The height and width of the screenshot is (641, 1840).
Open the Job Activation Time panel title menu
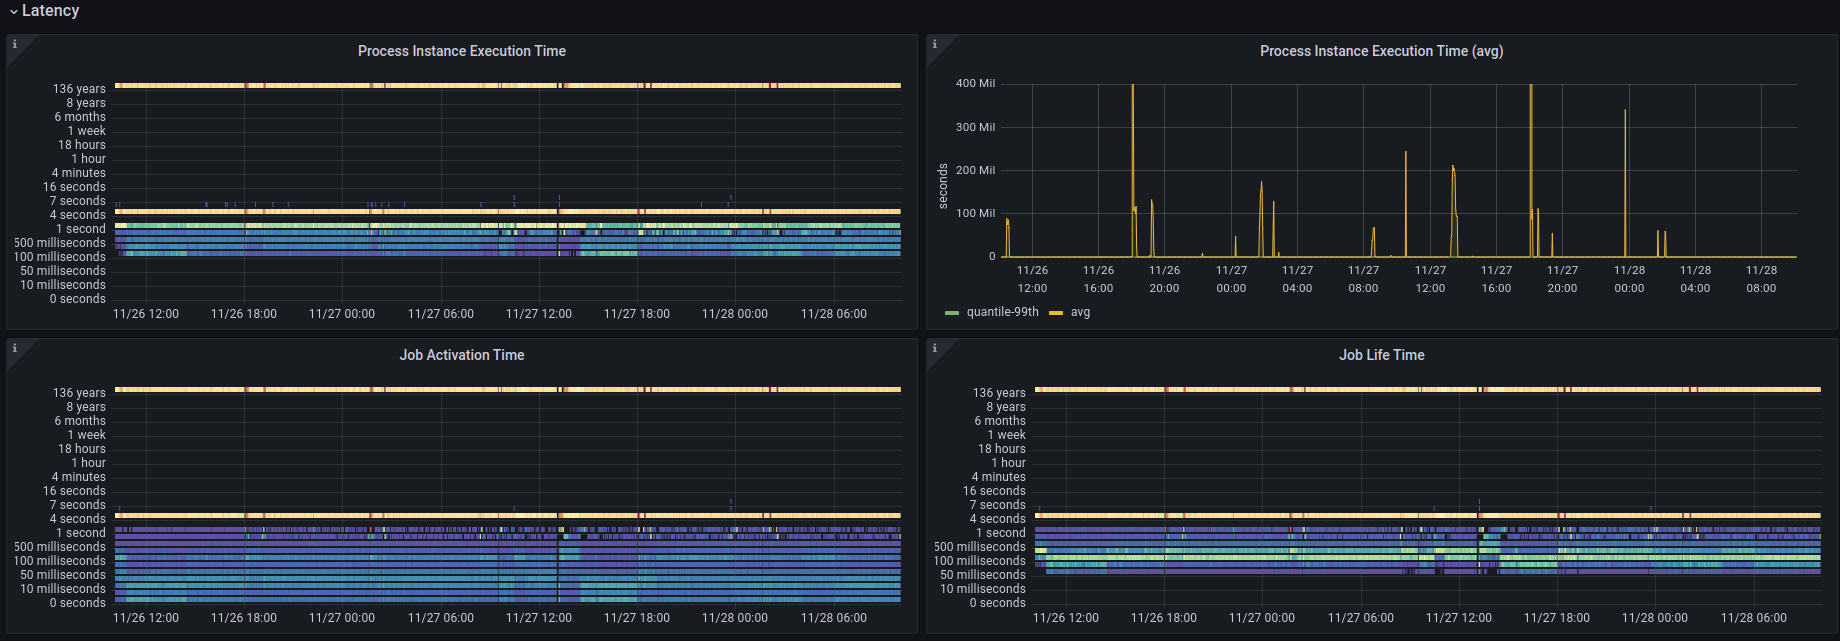(462, 355)
